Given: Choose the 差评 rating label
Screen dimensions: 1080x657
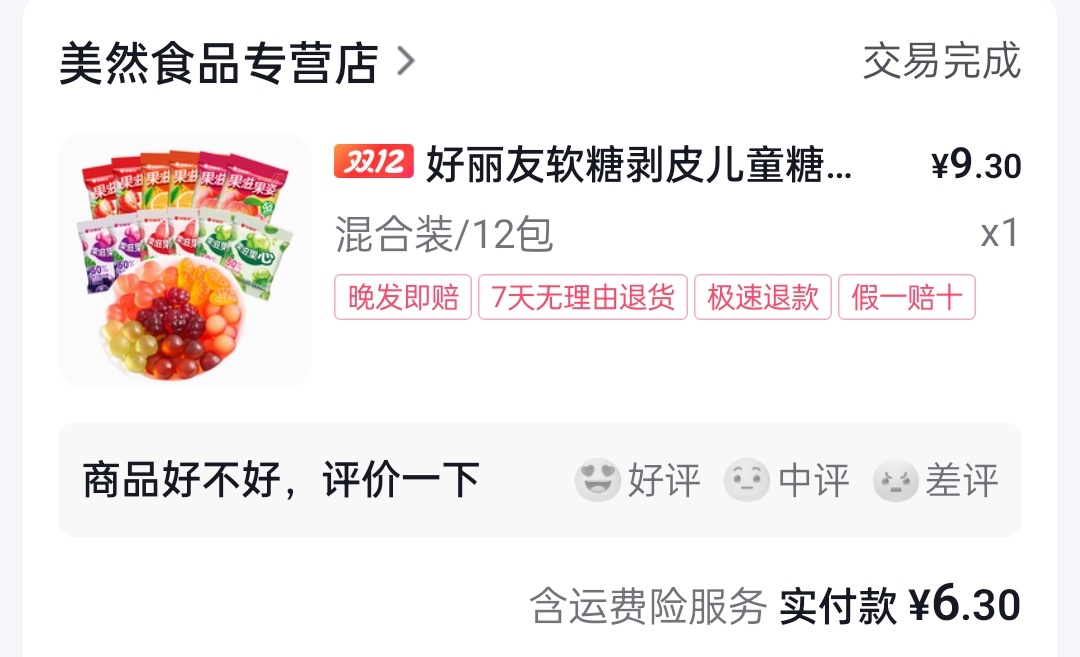Looking at the screenshot, I should (x=962, y=481).
